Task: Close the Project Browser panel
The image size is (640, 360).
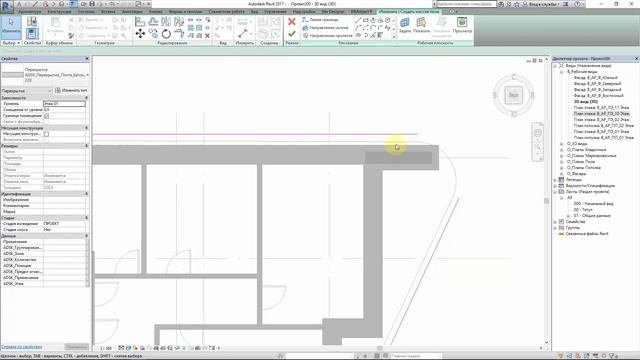Action: click(636, 59)
